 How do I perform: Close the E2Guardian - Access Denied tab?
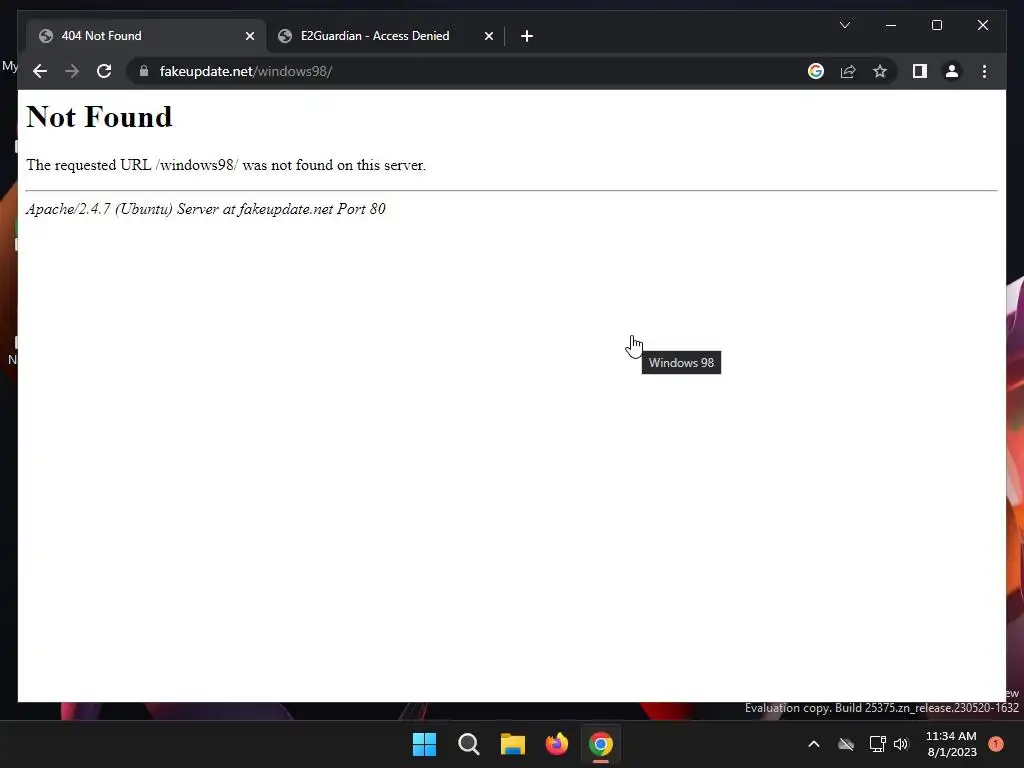click(488, 36)
